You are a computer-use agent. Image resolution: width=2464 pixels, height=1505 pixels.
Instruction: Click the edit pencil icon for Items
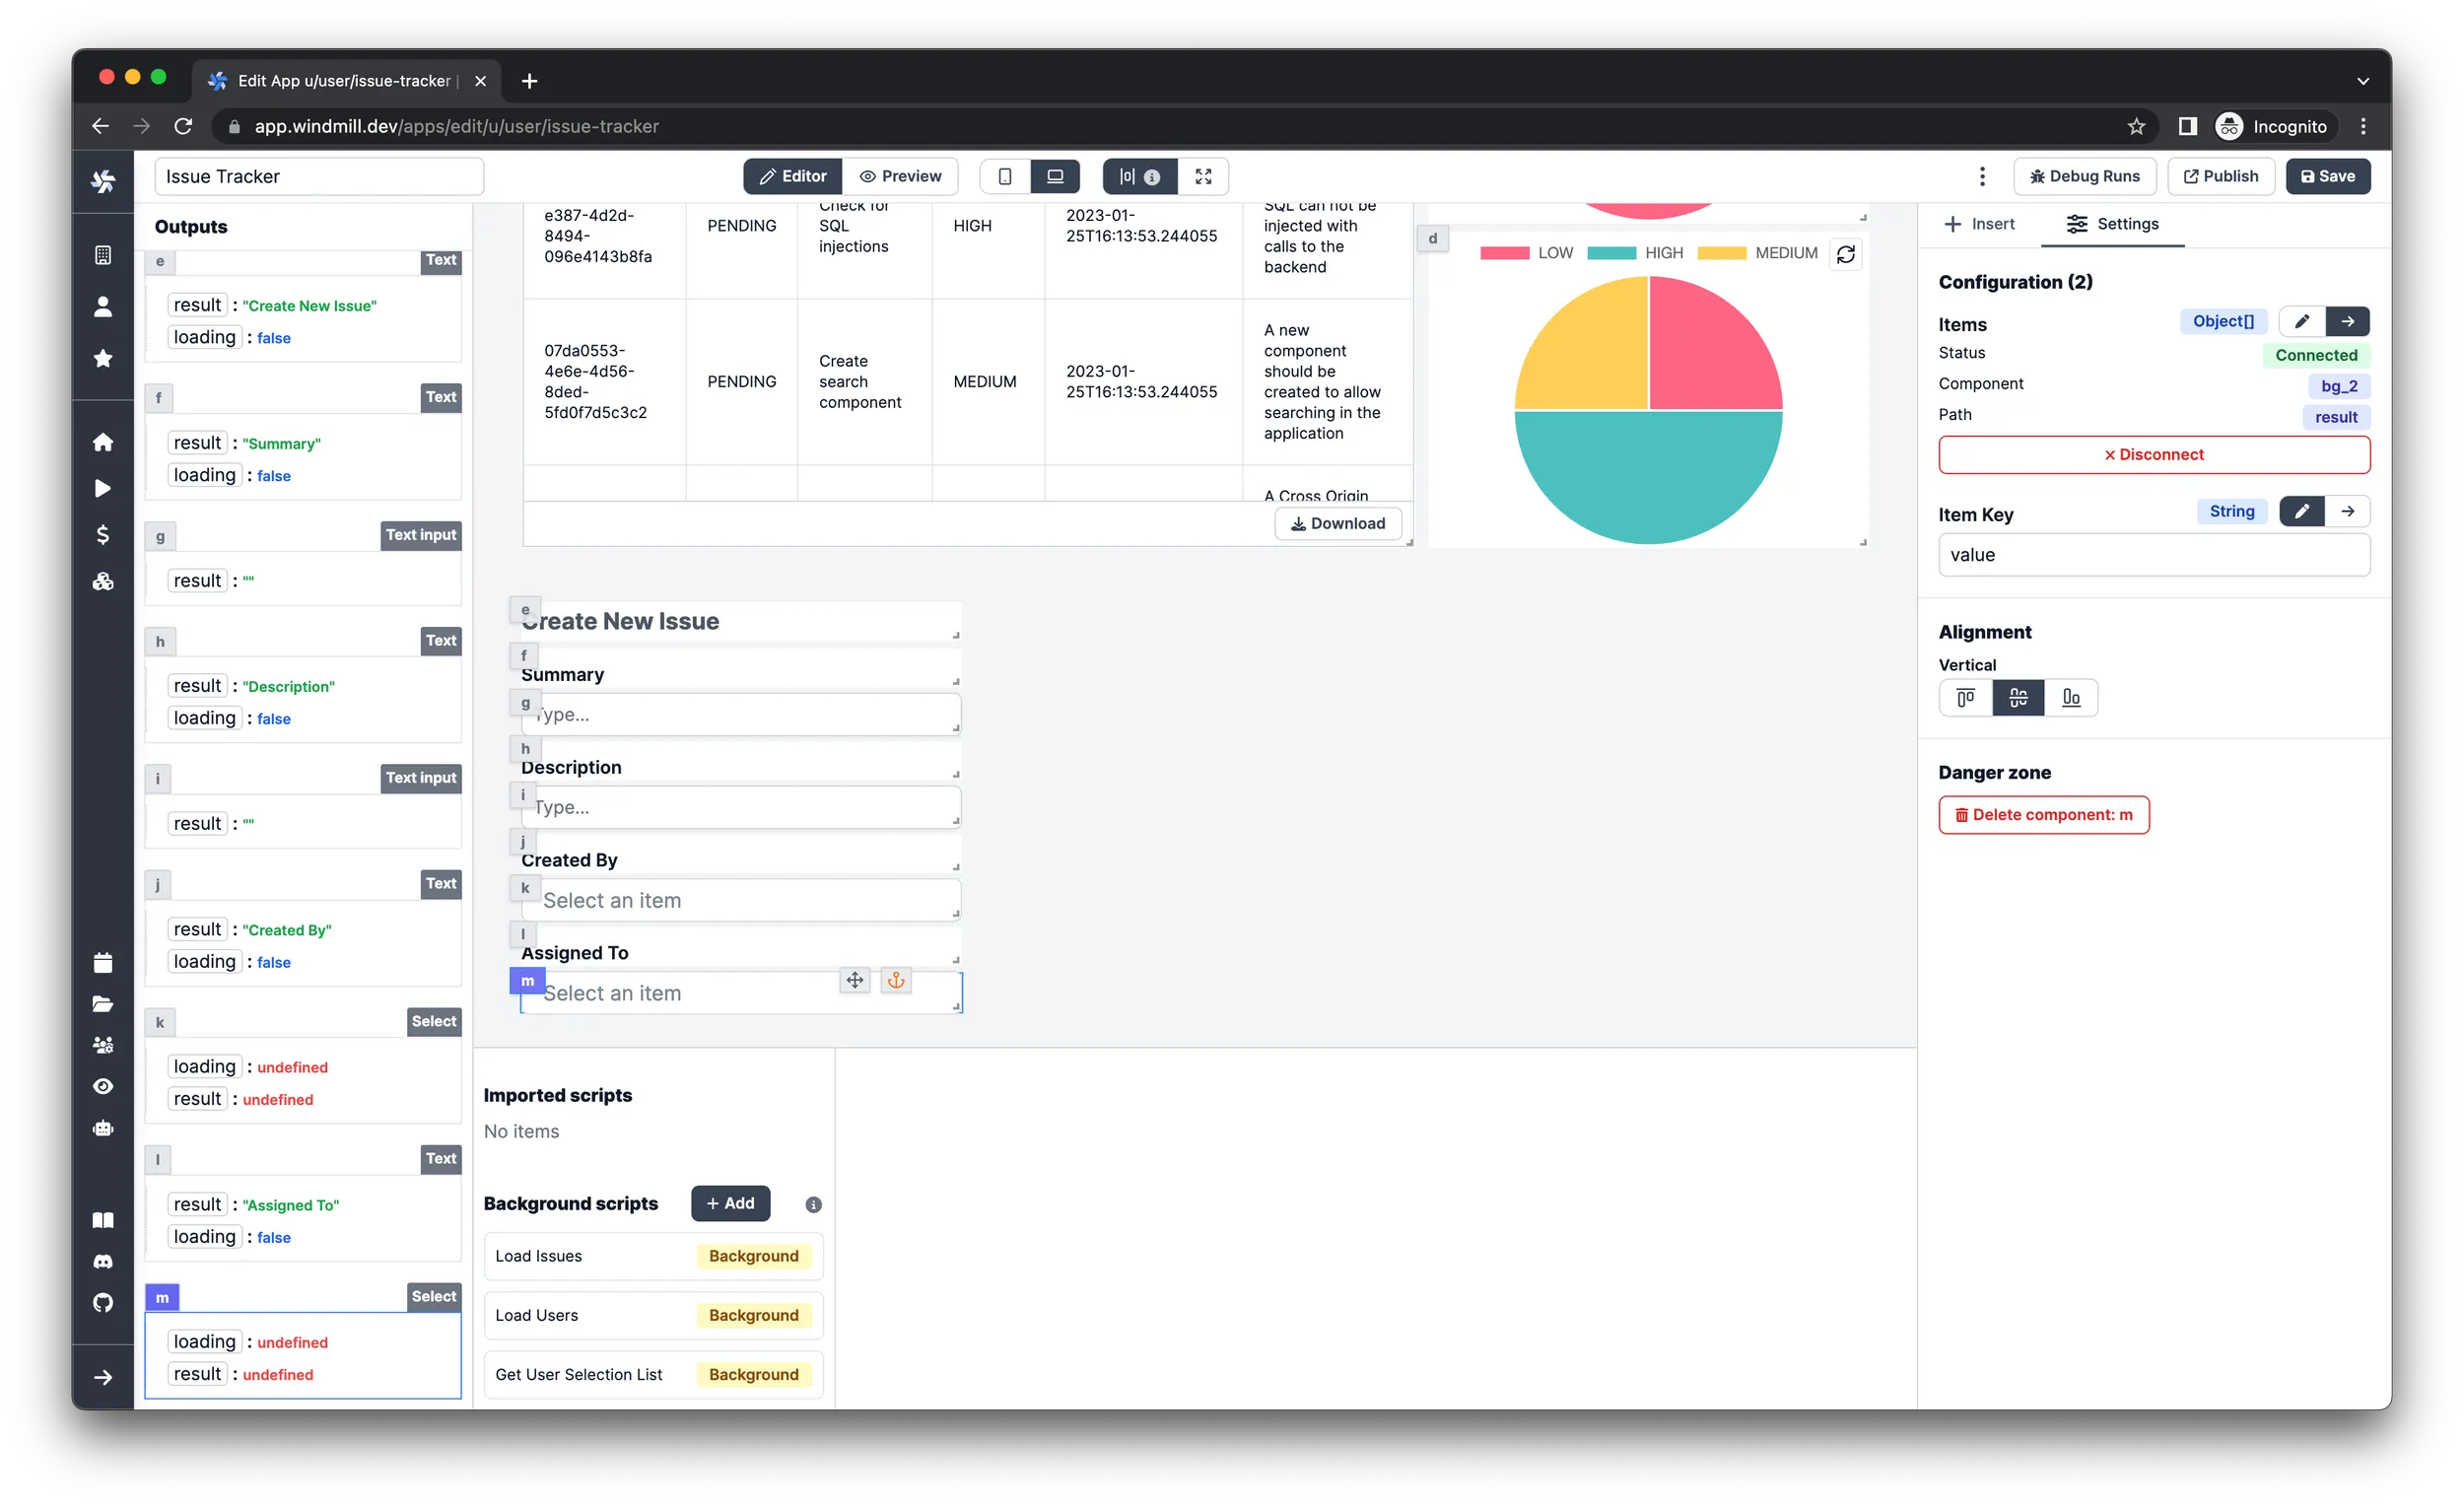pos(2298,322)
